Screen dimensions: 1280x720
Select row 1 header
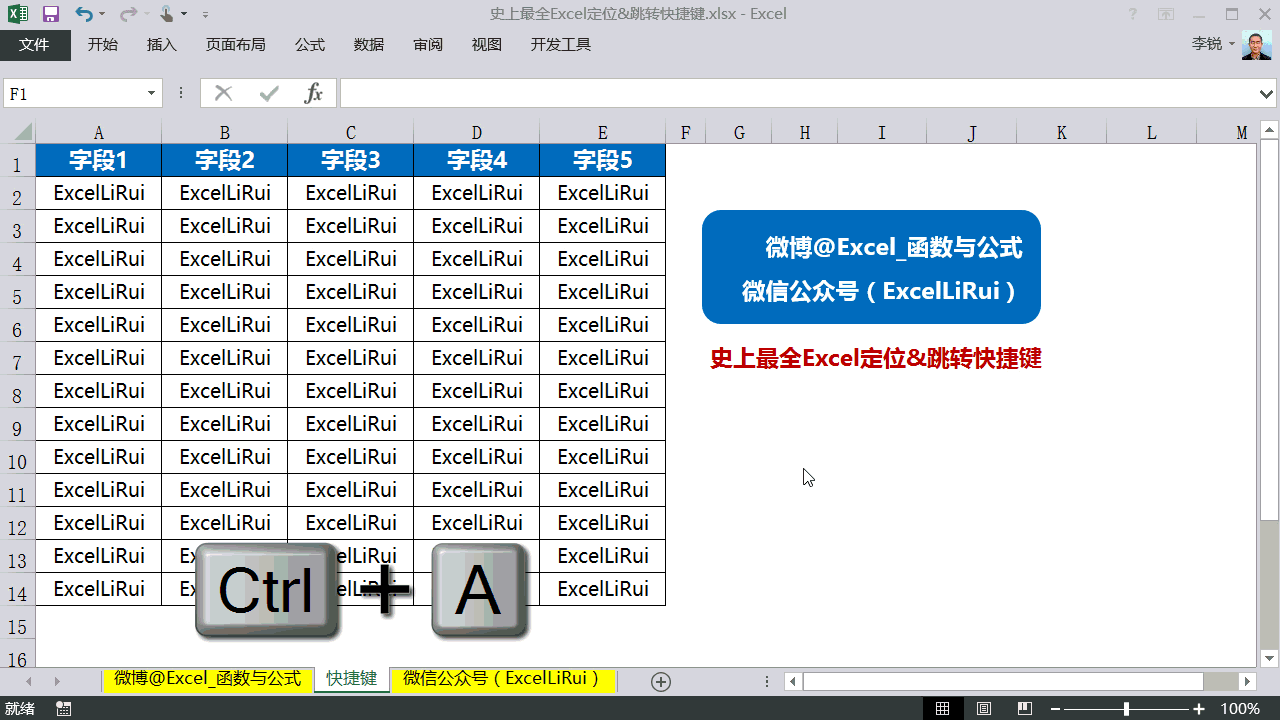click(18, 163)
